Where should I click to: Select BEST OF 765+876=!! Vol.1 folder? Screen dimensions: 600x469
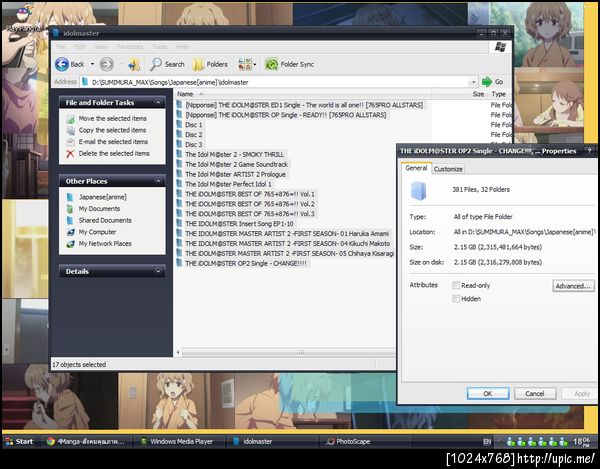[x=250, y=194]
